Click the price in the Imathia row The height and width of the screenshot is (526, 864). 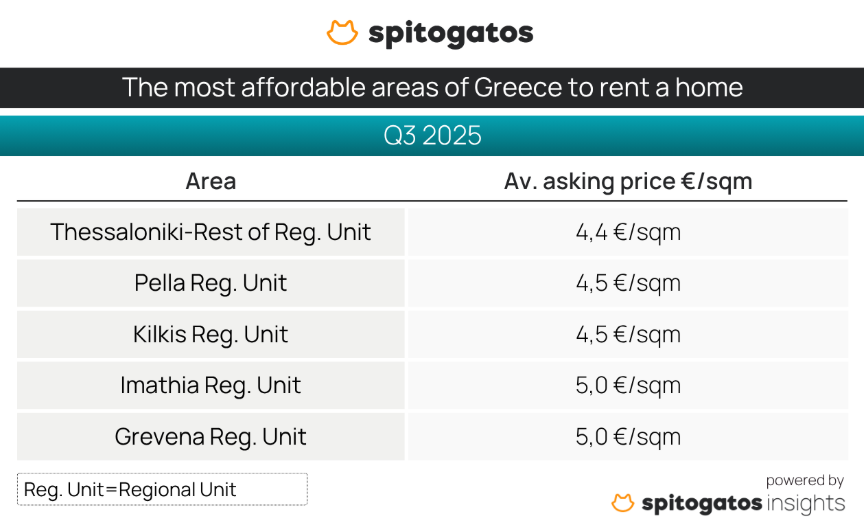(628, 385)
